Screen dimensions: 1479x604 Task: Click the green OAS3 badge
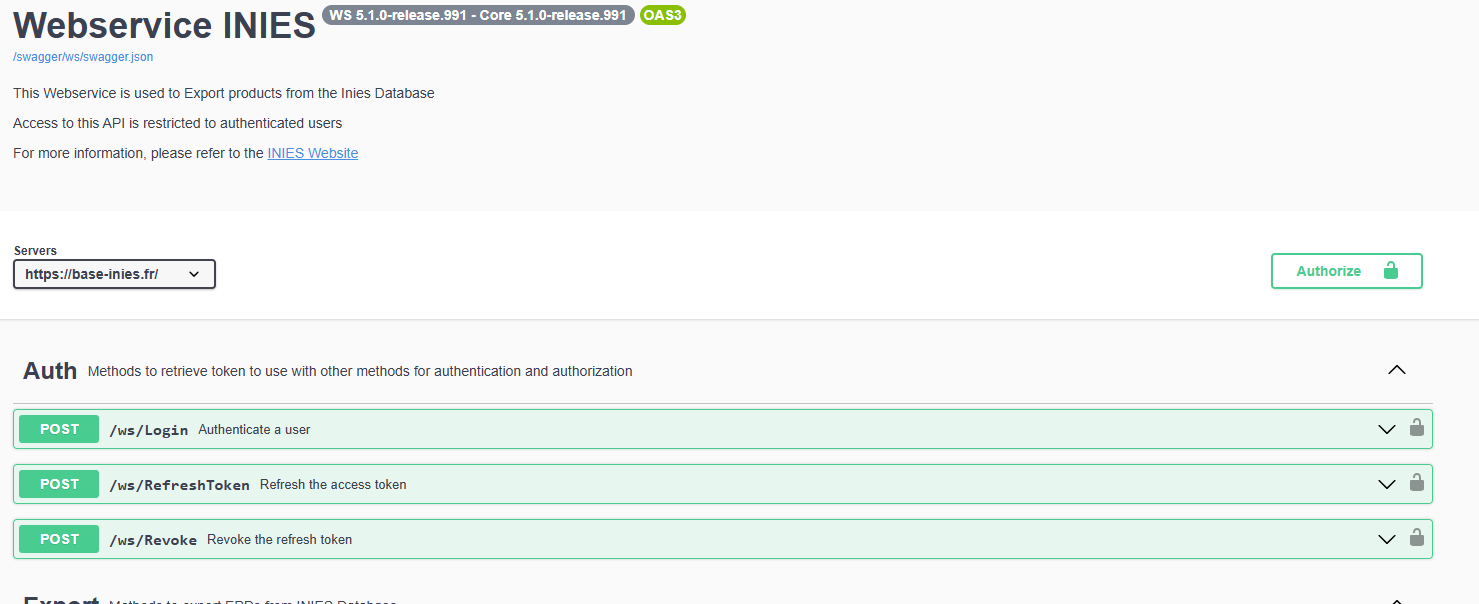[x=662, y=15]
